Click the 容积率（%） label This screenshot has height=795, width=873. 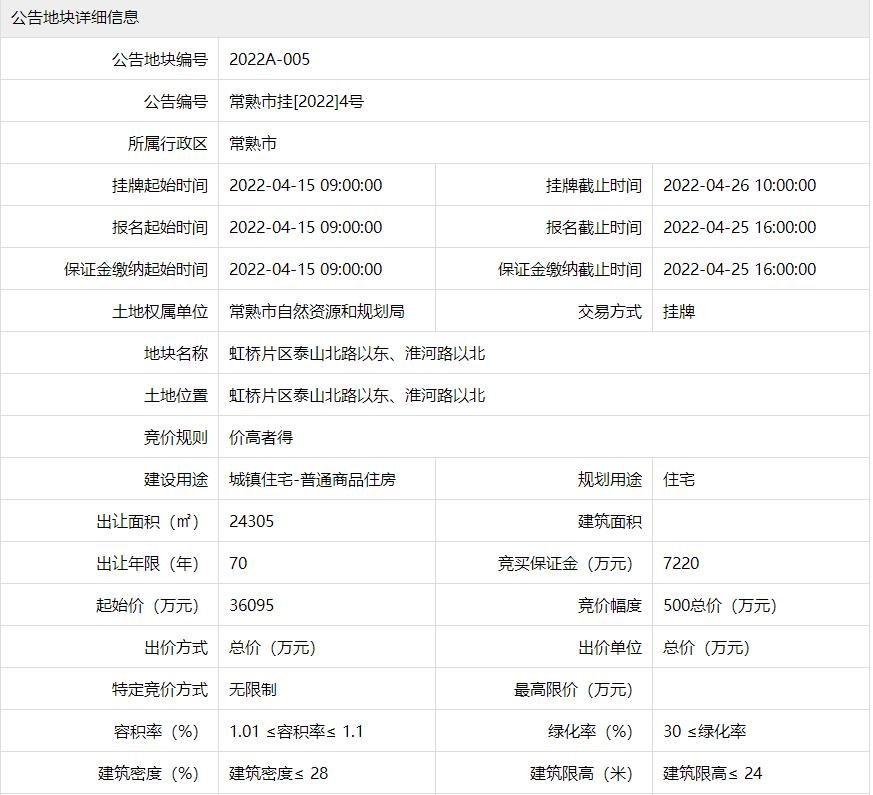pyautogui.click(x=156, y=732)
